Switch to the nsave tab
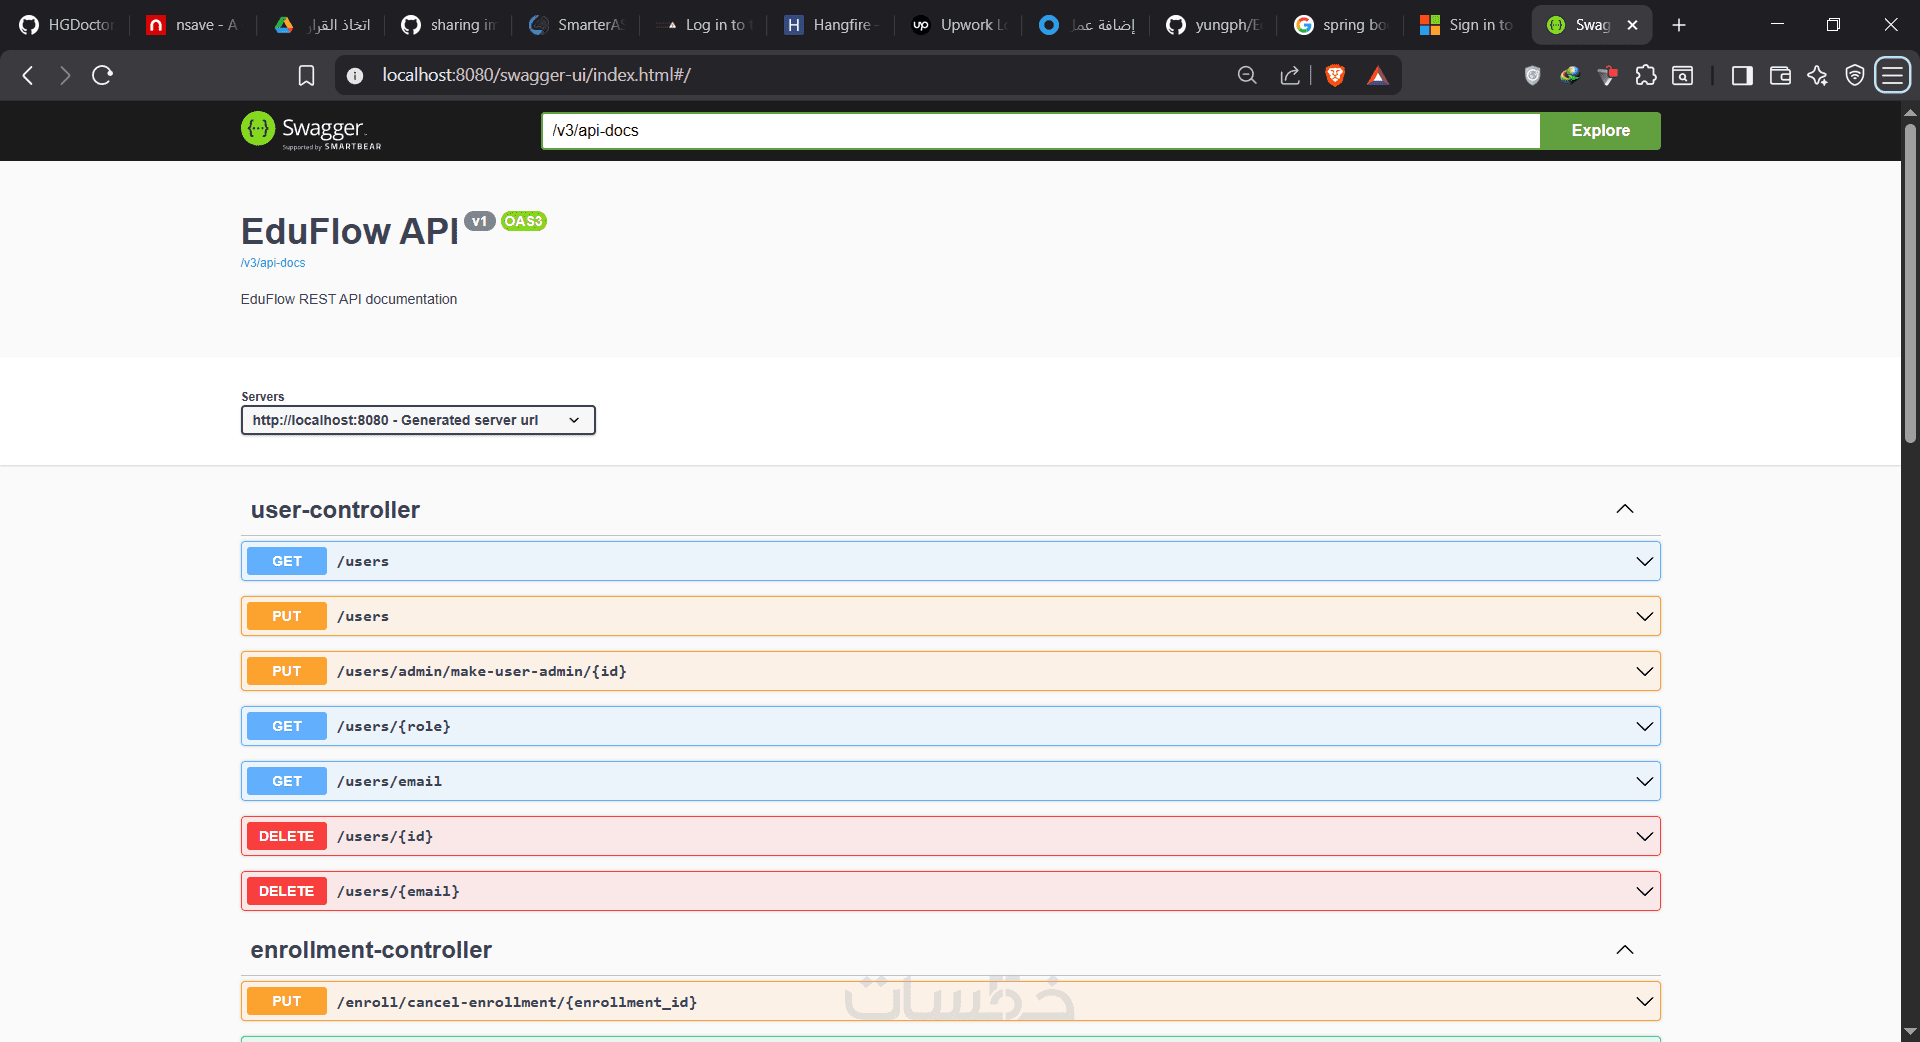1920x1042 pixels. point(193,25)
